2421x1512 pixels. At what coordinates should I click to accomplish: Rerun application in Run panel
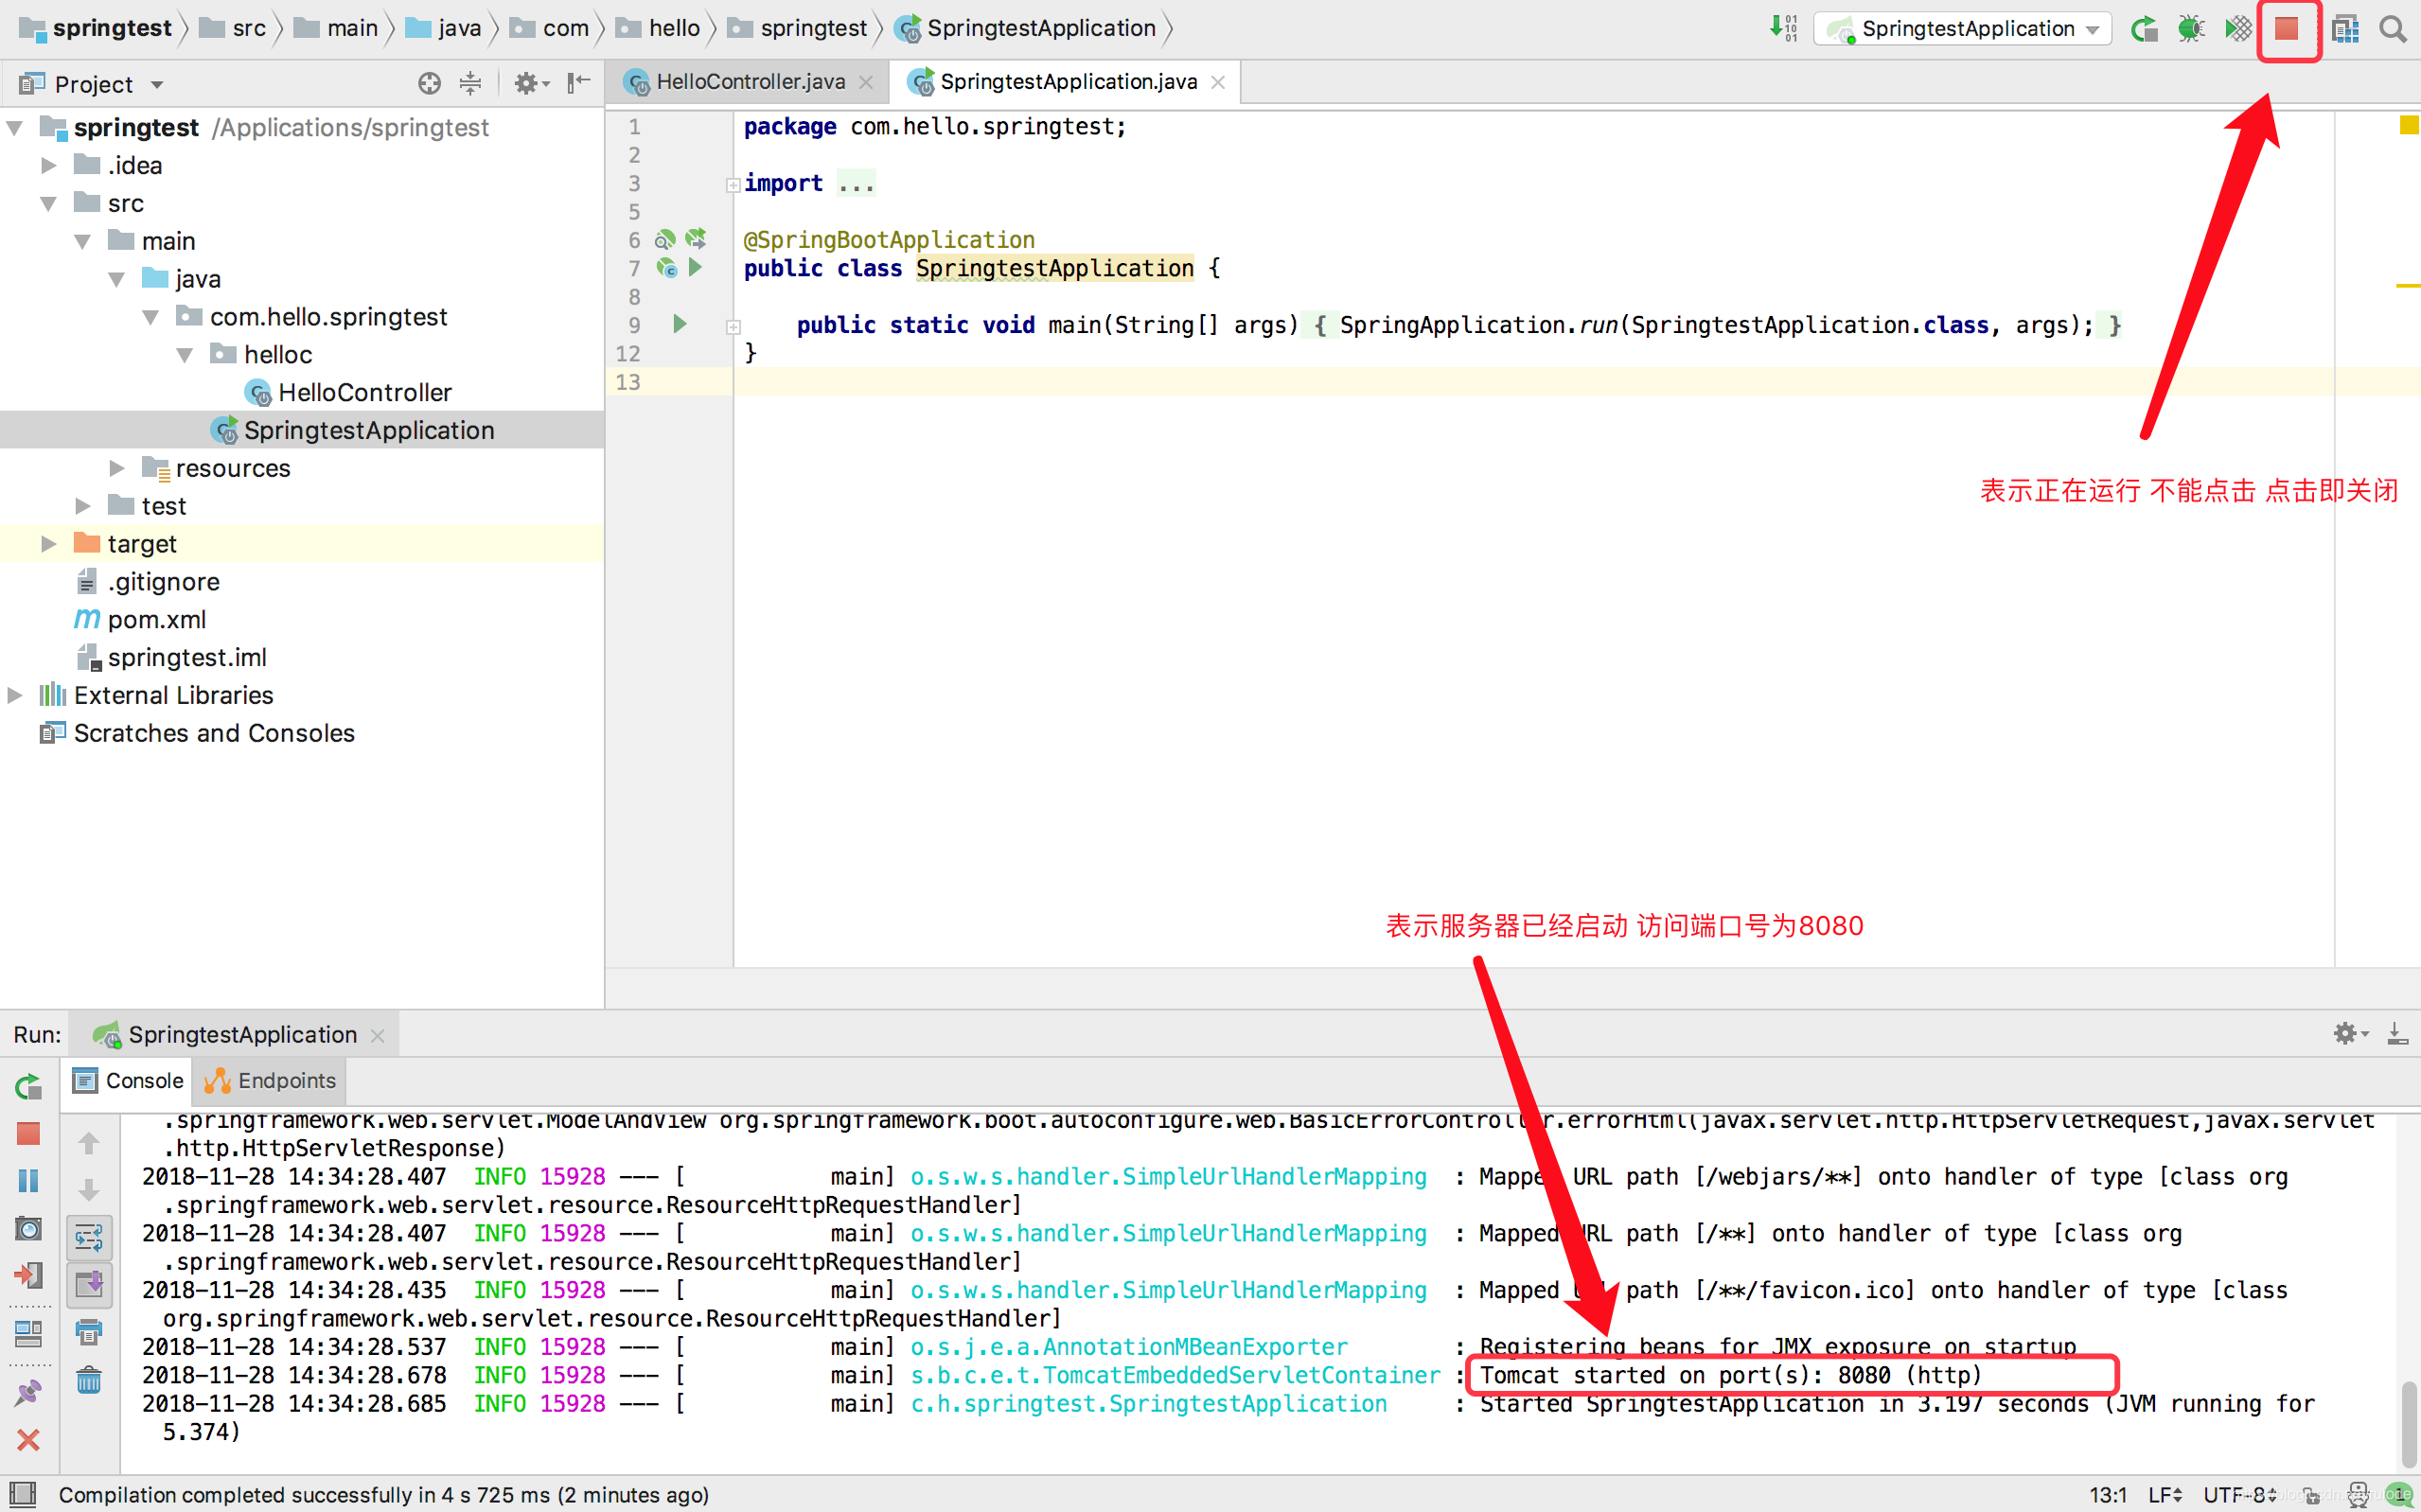point(28,1087)
